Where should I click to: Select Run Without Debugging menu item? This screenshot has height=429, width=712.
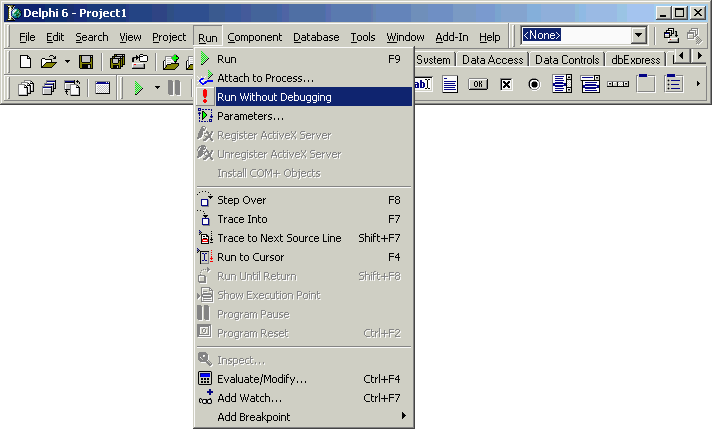[x=304, y=97]
